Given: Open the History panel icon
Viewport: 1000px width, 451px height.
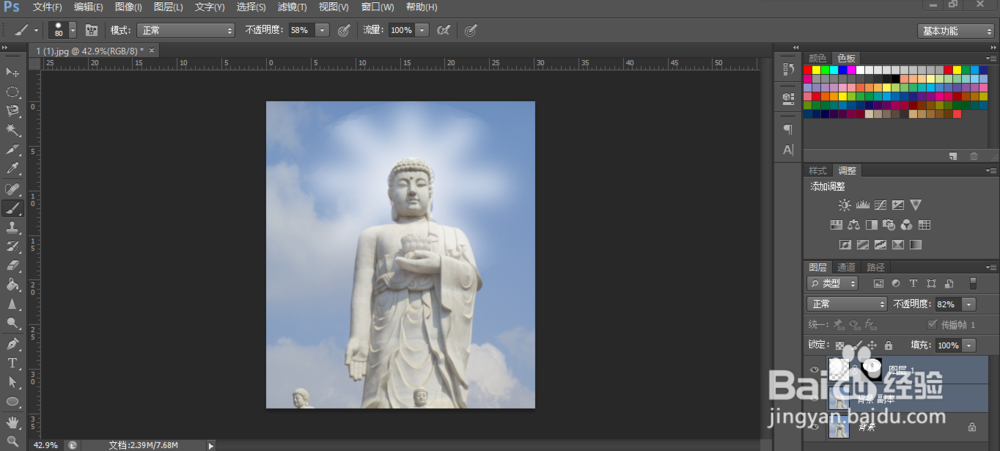Looking at the screenshot, I should (x=788, y=70).
